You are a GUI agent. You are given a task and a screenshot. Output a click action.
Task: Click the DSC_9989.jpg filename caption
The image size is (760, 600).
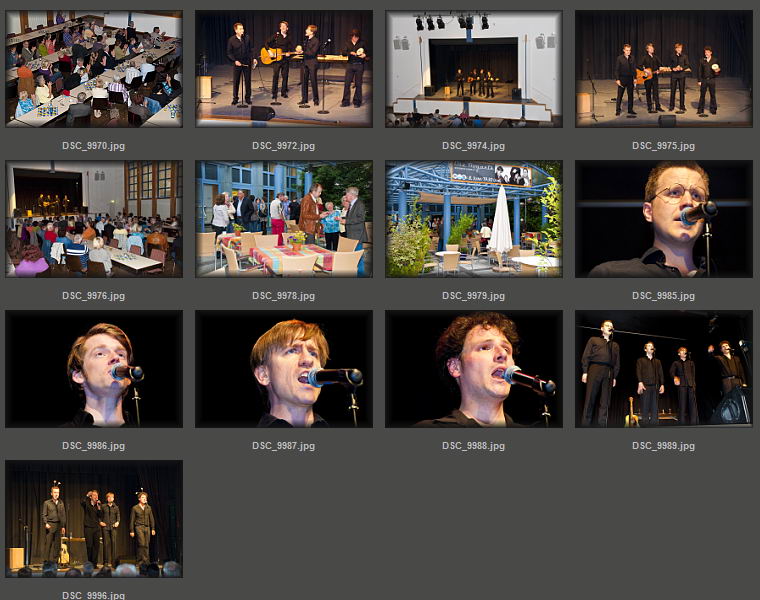[x=663, y=446]
